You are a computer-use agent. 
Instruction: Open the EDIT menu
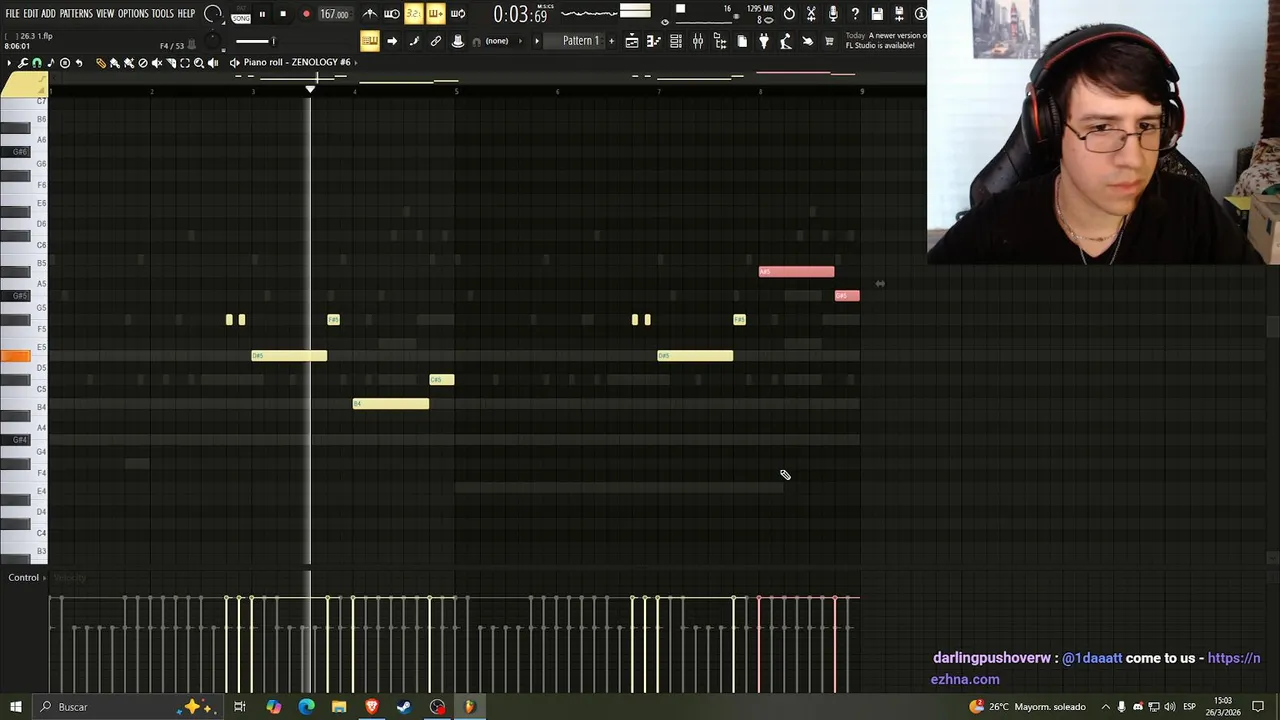tap(31, 14)
